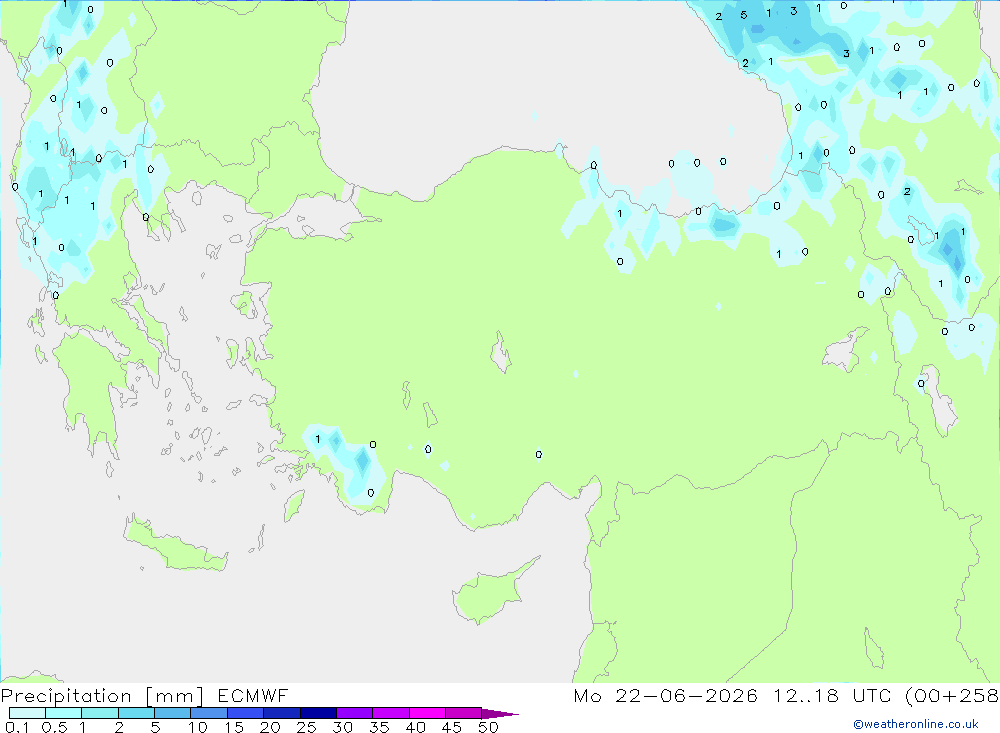
Task: Select the 1–2 mm legend color box
Action: (x=99, y=713)
